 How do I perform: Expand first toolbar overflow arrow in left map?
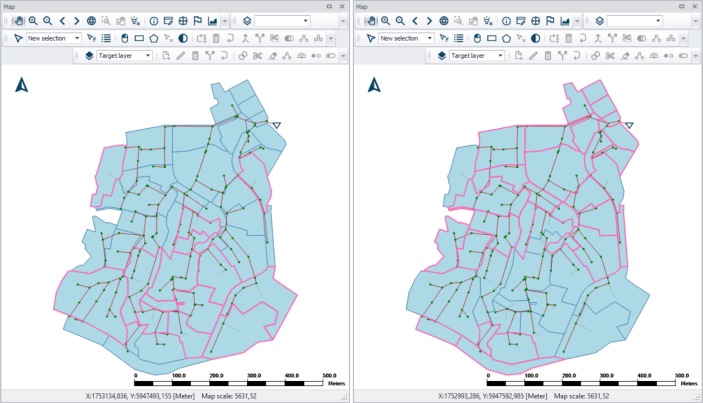click(225, 21)
